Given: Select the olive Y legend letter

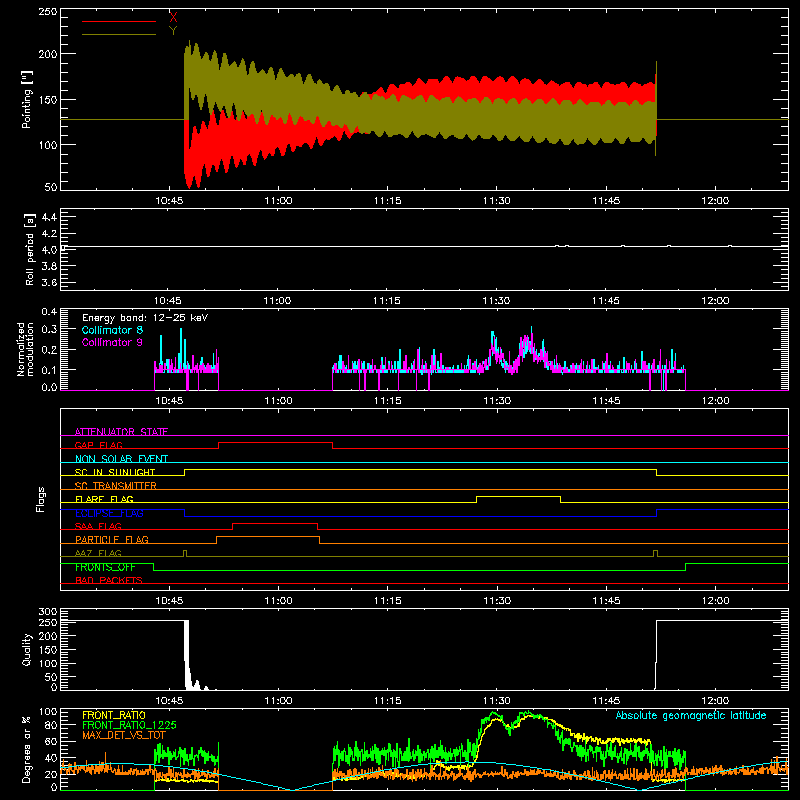Looking at the screenshot, I should [173, 31].
